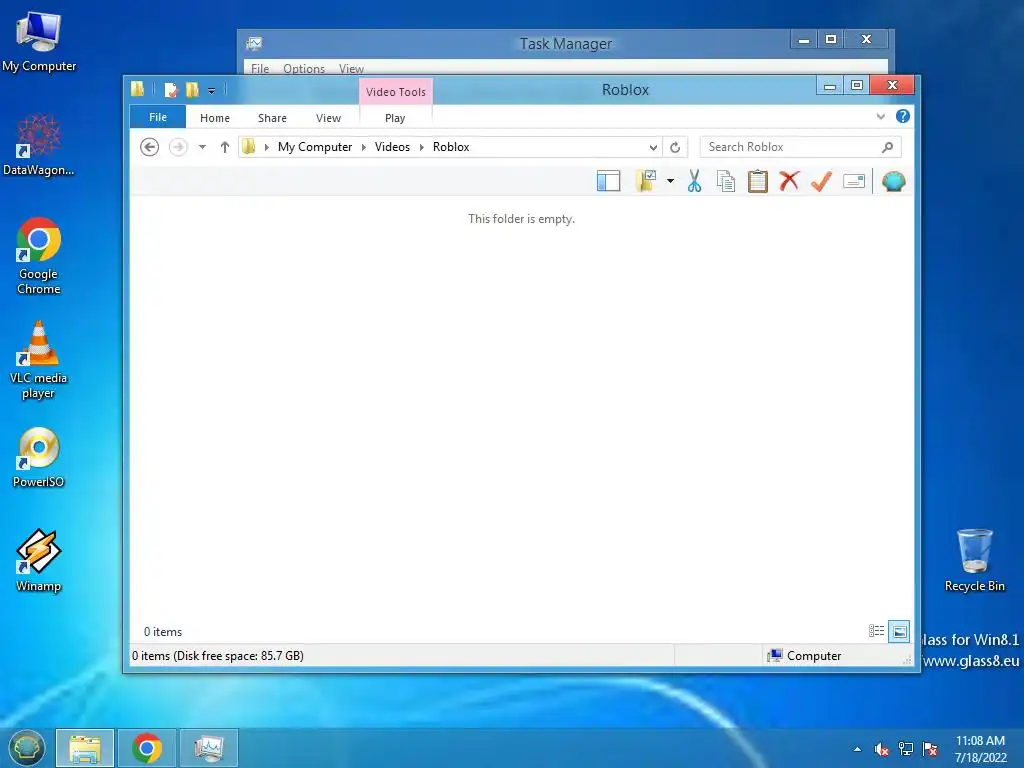
Task: Click the Paste clipboard icon
Action: click(758, 181)
